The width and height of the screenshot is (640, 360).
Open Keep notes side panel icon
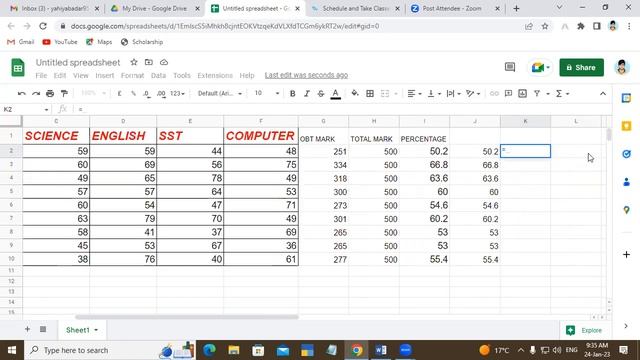[x=626, y=126]
